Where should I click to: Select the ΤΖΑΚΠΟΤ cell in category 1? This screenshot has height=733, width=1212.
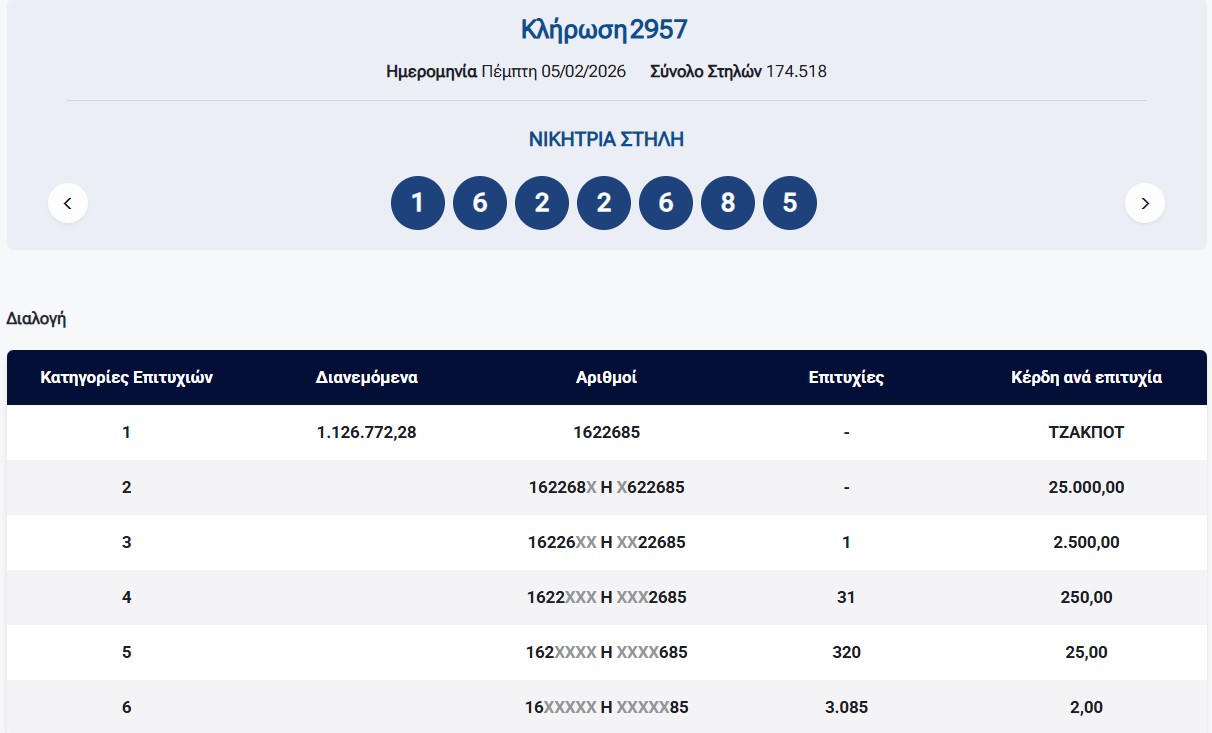click(x=1086, y=433)
